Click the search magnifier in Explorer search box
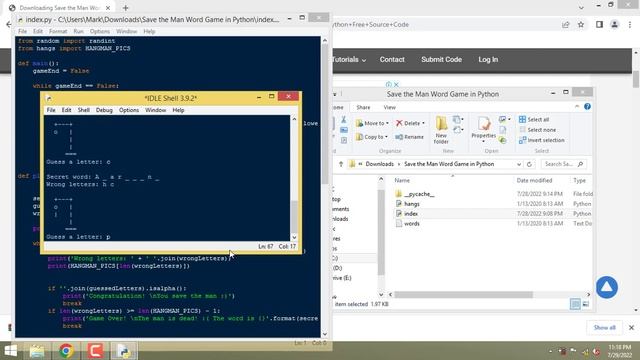 click(x=580, y=164)
